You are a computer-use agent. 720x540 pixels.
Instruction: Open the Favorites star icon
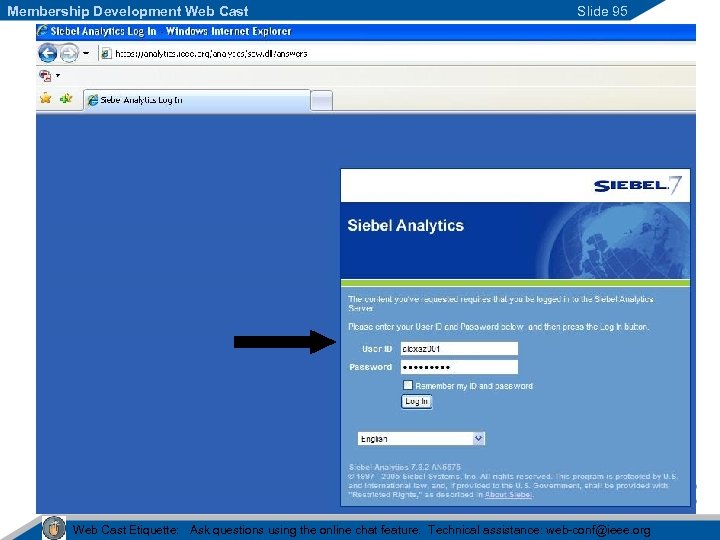45,98
